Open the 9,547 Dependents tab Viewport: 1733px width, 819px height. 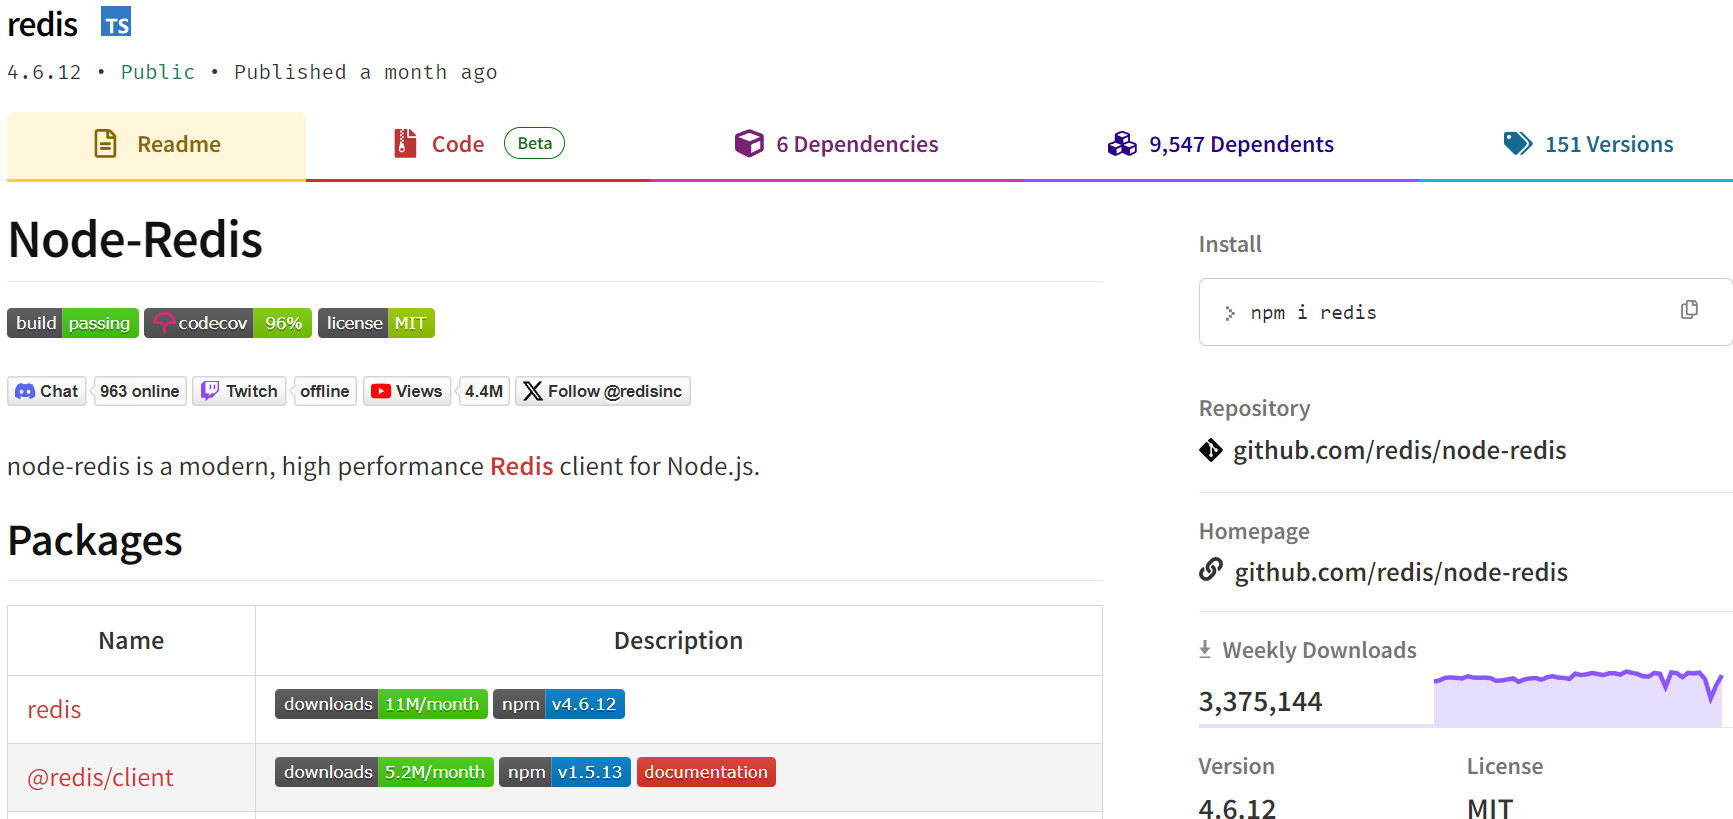1220,145
